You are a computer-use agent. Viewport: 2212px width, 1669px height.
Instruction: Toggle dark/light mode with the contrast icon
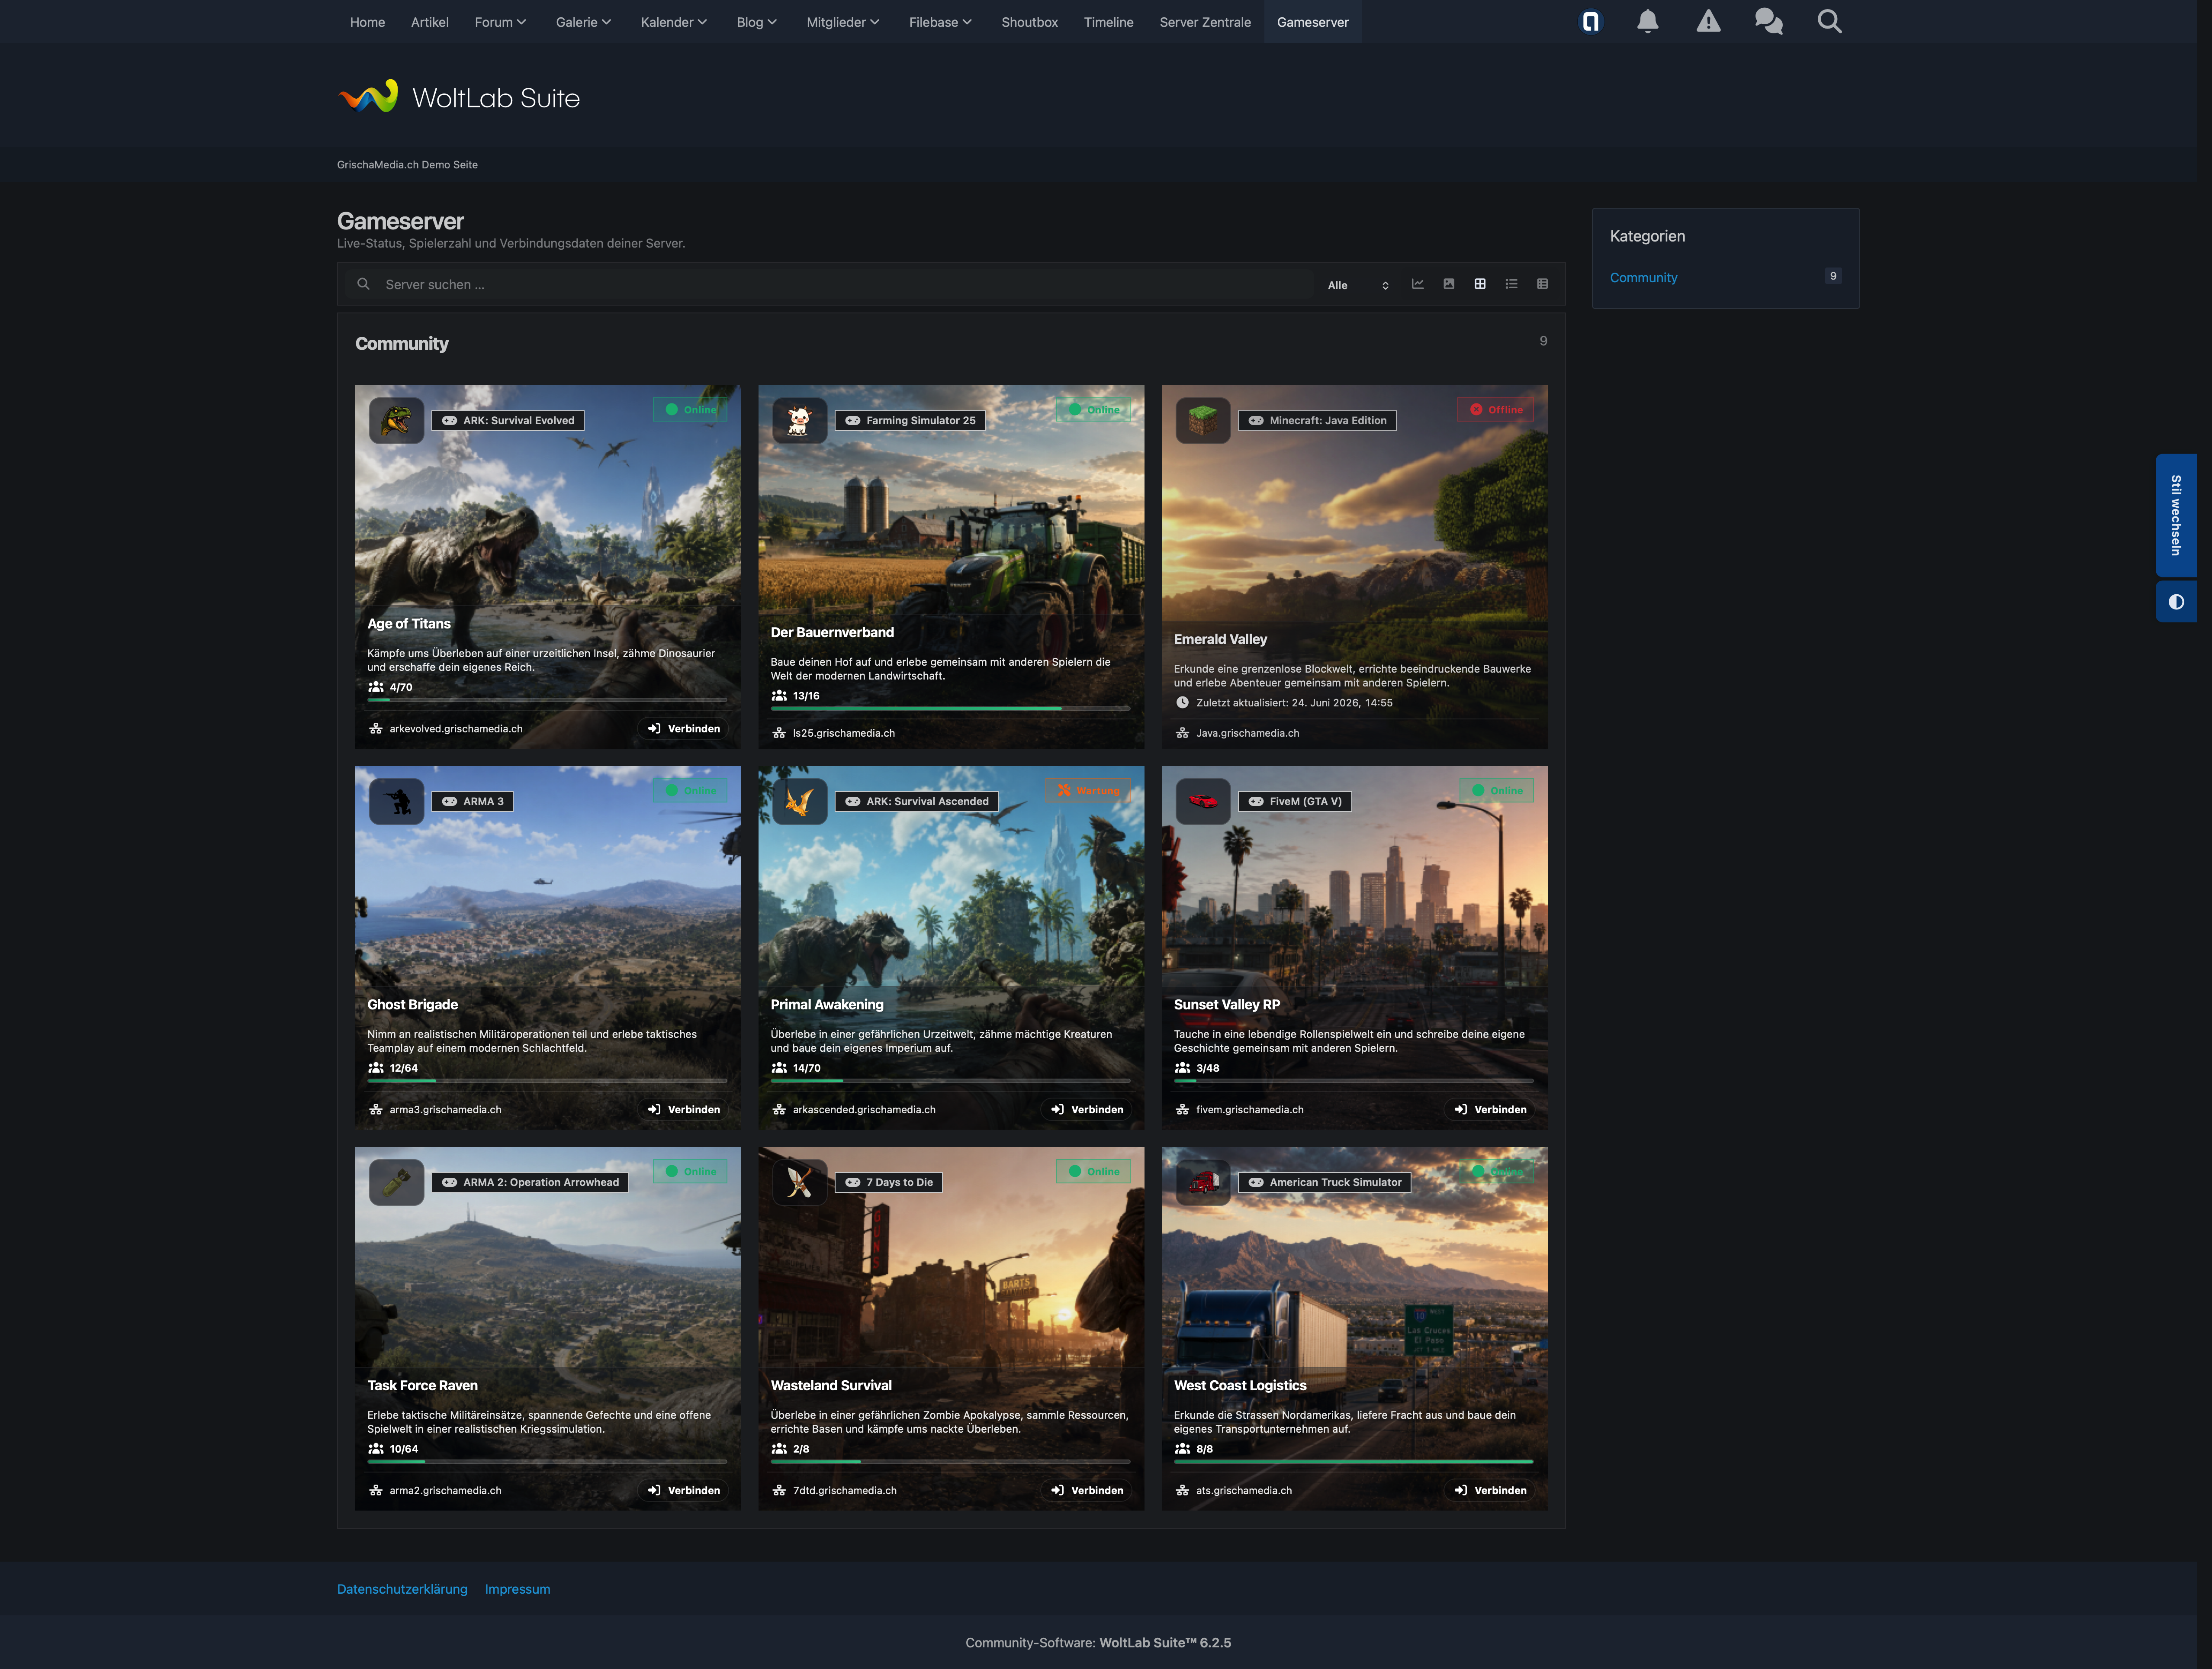2176,602
